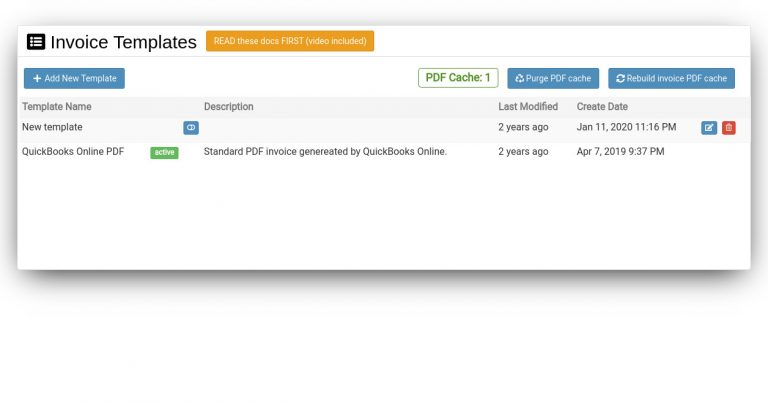The width and height of the screenshot is (768, 404).
Task: Click Apr 7, 2019 9:37 PM date
Action: (x=621, y=152)
